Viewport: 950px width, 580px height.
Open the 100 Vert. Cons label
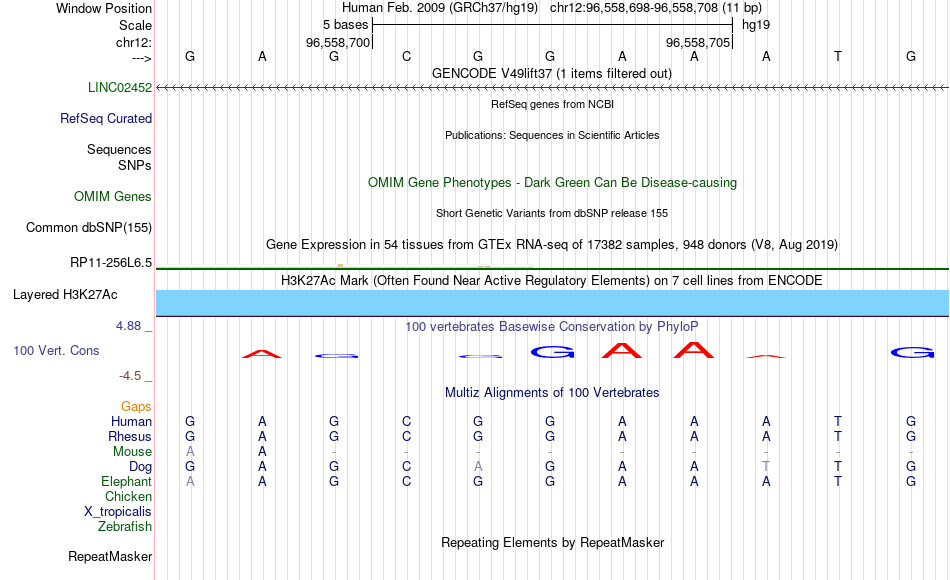point(56,350)
